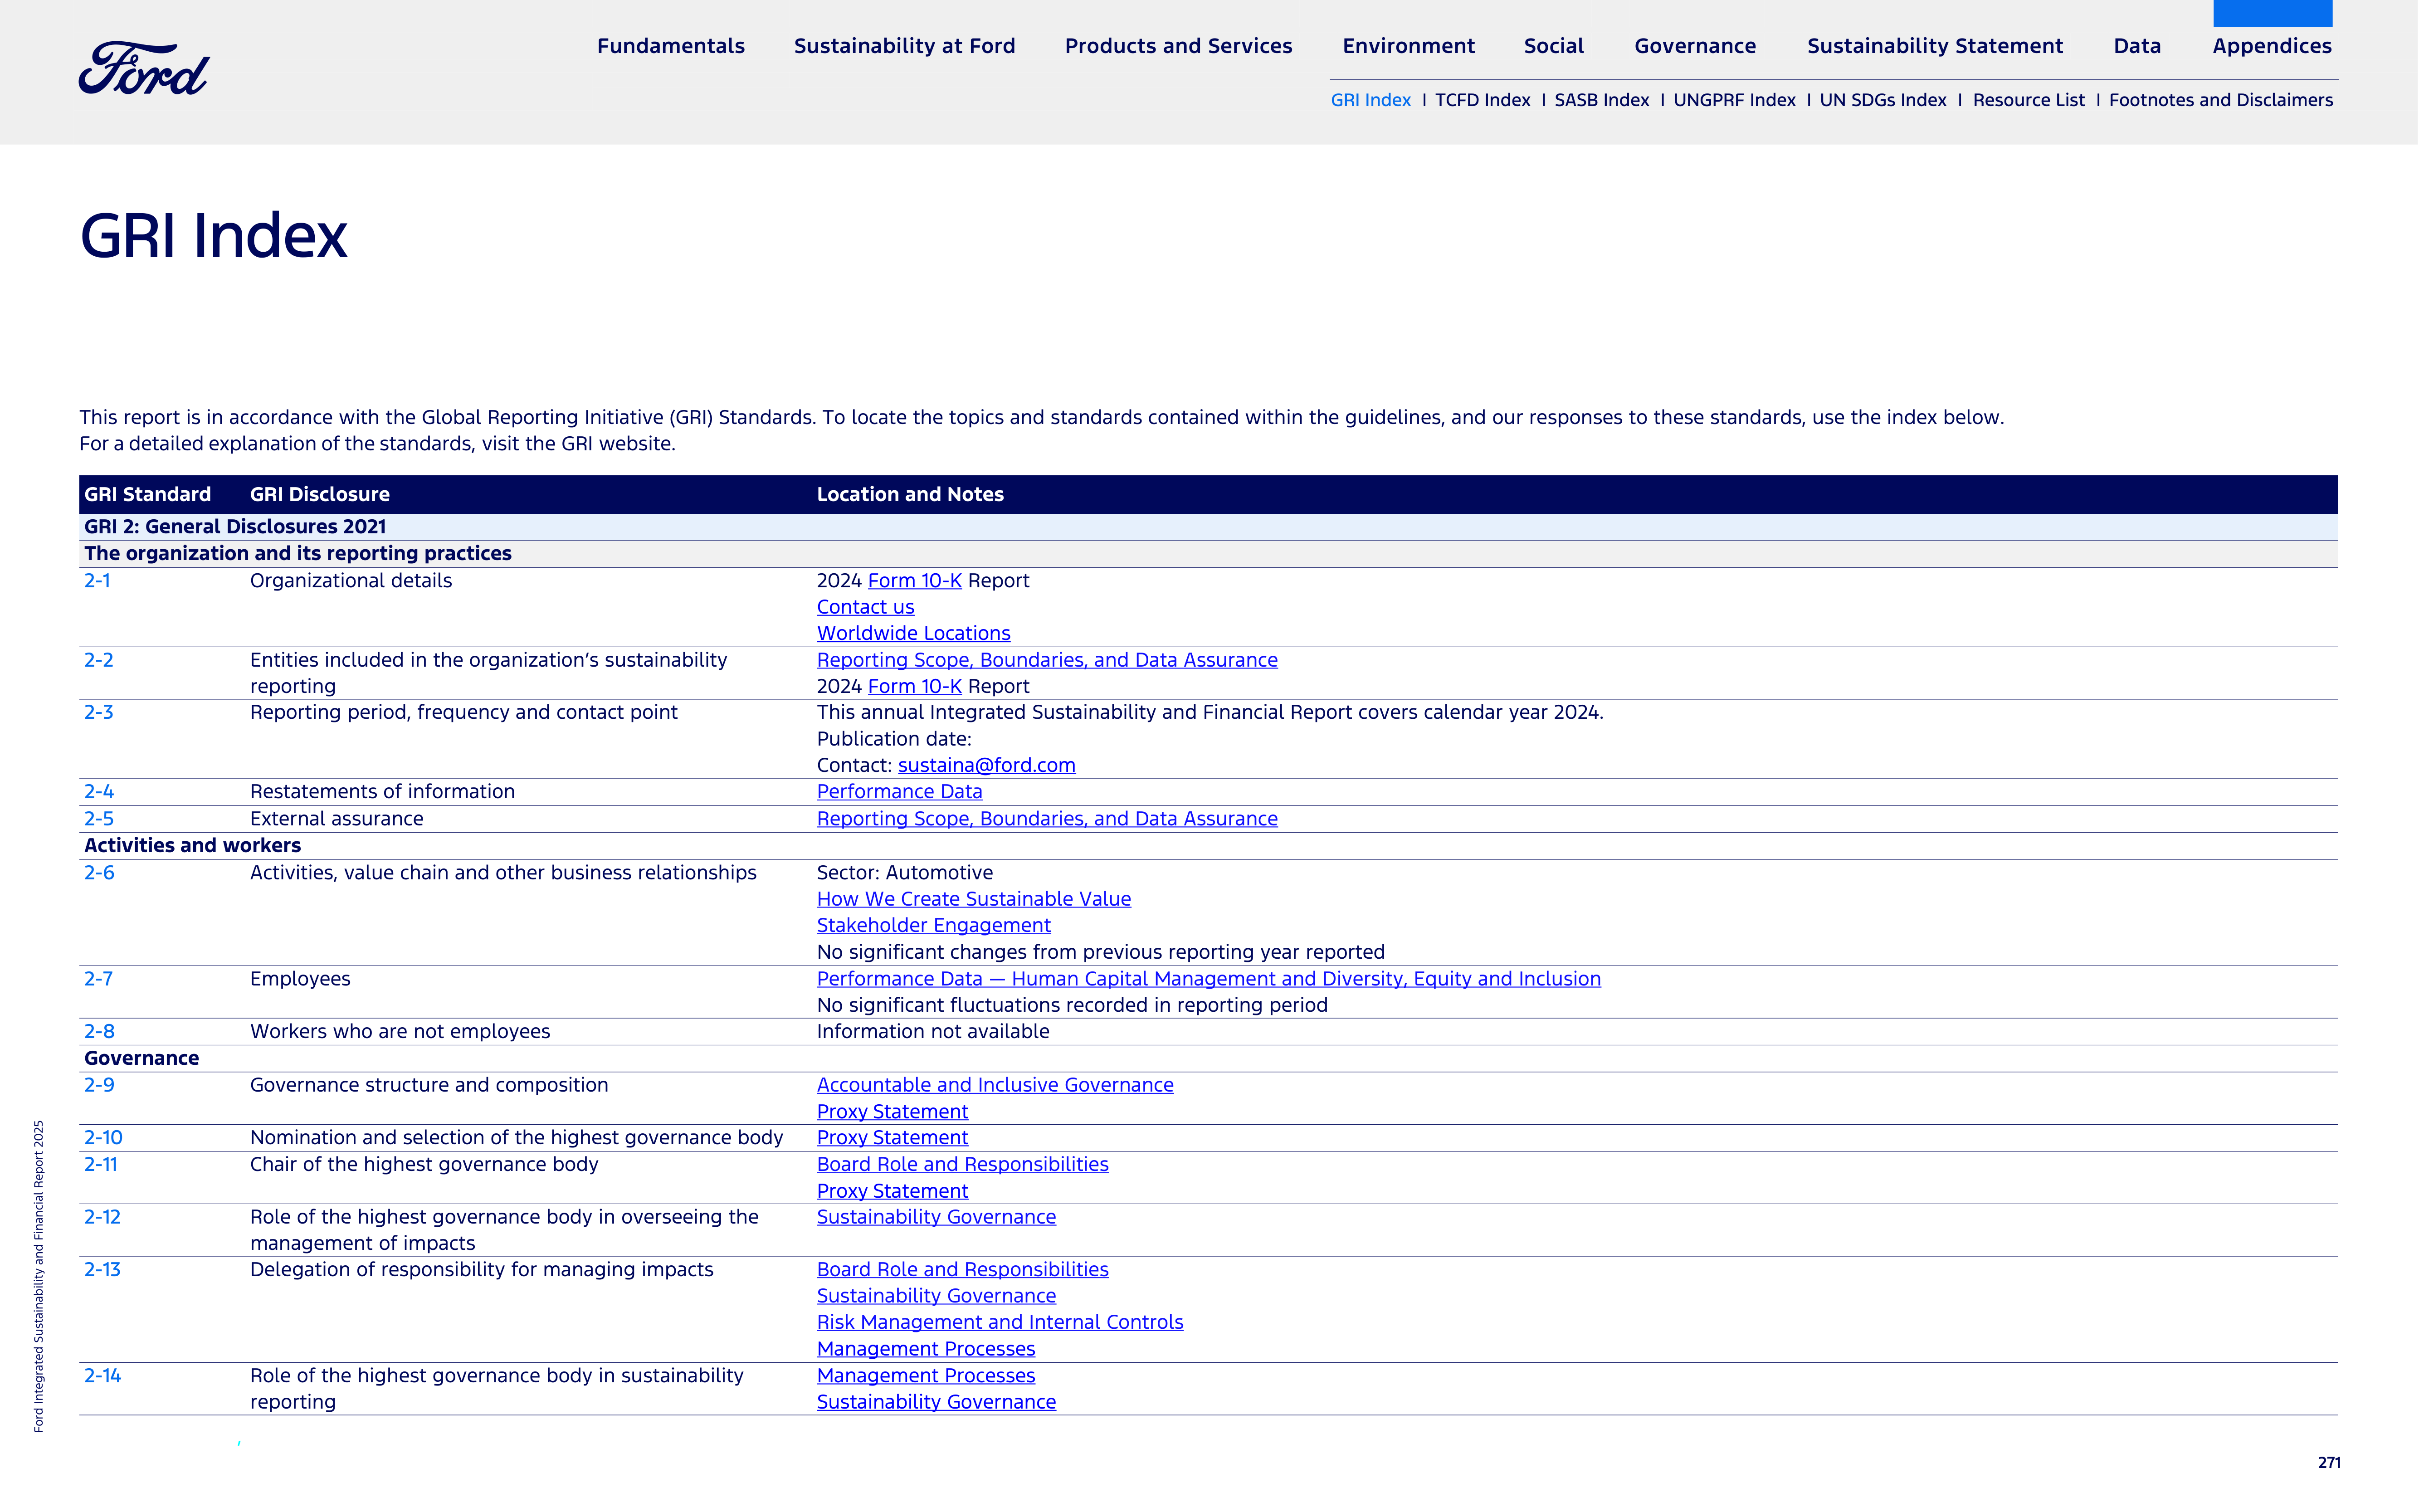This screenshot has height=1512, width=2419.
Task: Click 'Workers who are not employees' cell
Action: click(400, 1031)
